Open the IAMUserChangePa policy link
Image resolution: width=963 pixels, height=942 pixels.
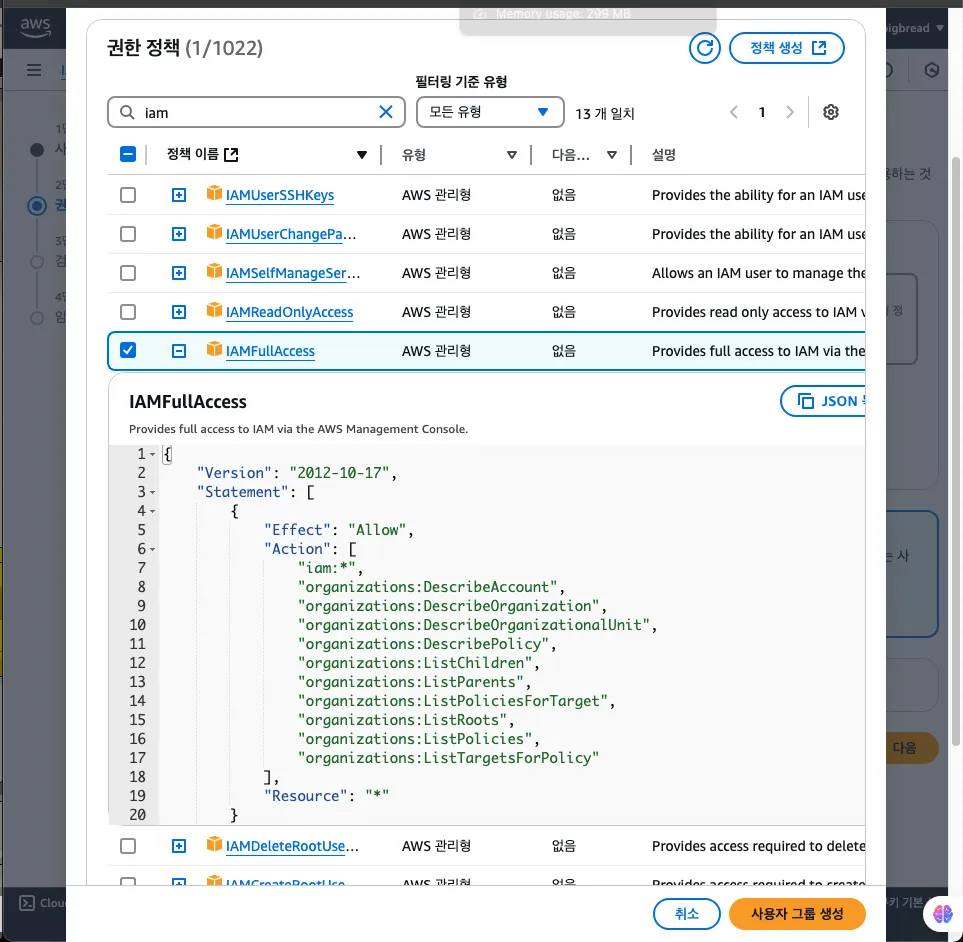click(x=290, y=234)
